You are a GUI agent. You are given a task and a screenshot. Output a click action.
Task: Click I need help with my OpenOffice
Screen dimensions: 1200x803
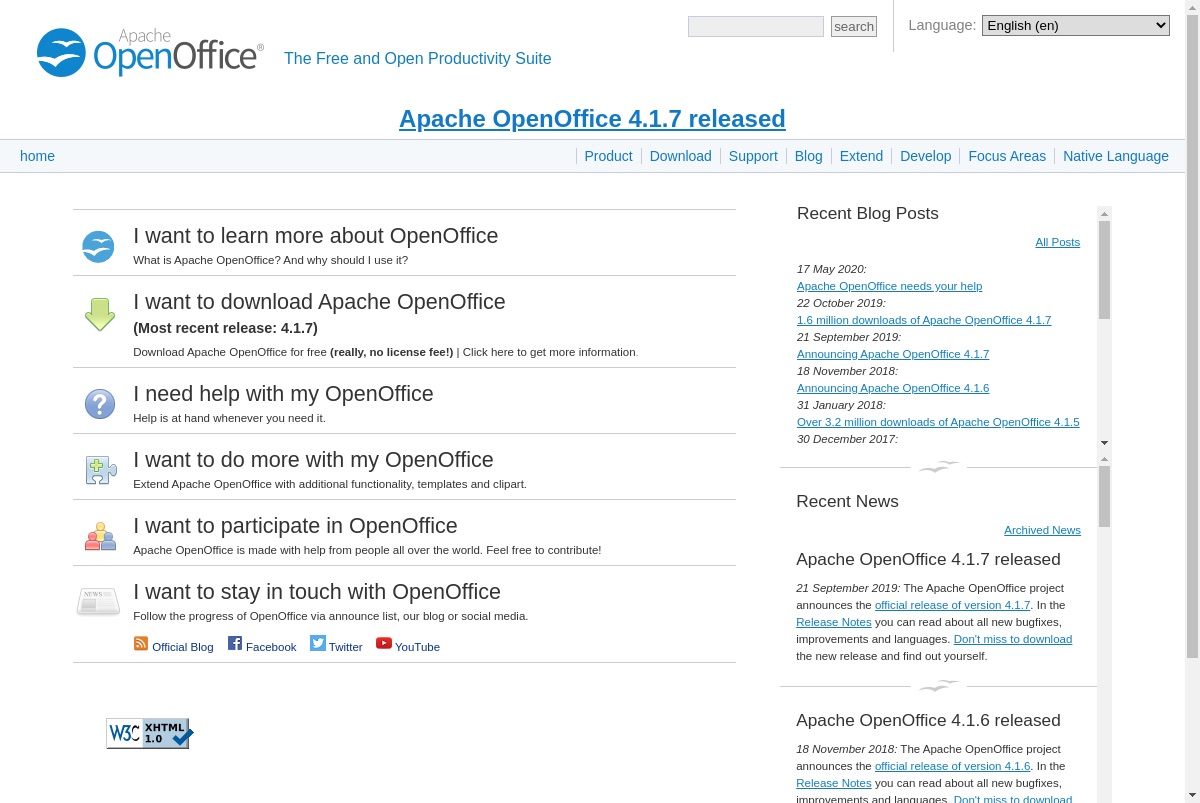(283, 394)
